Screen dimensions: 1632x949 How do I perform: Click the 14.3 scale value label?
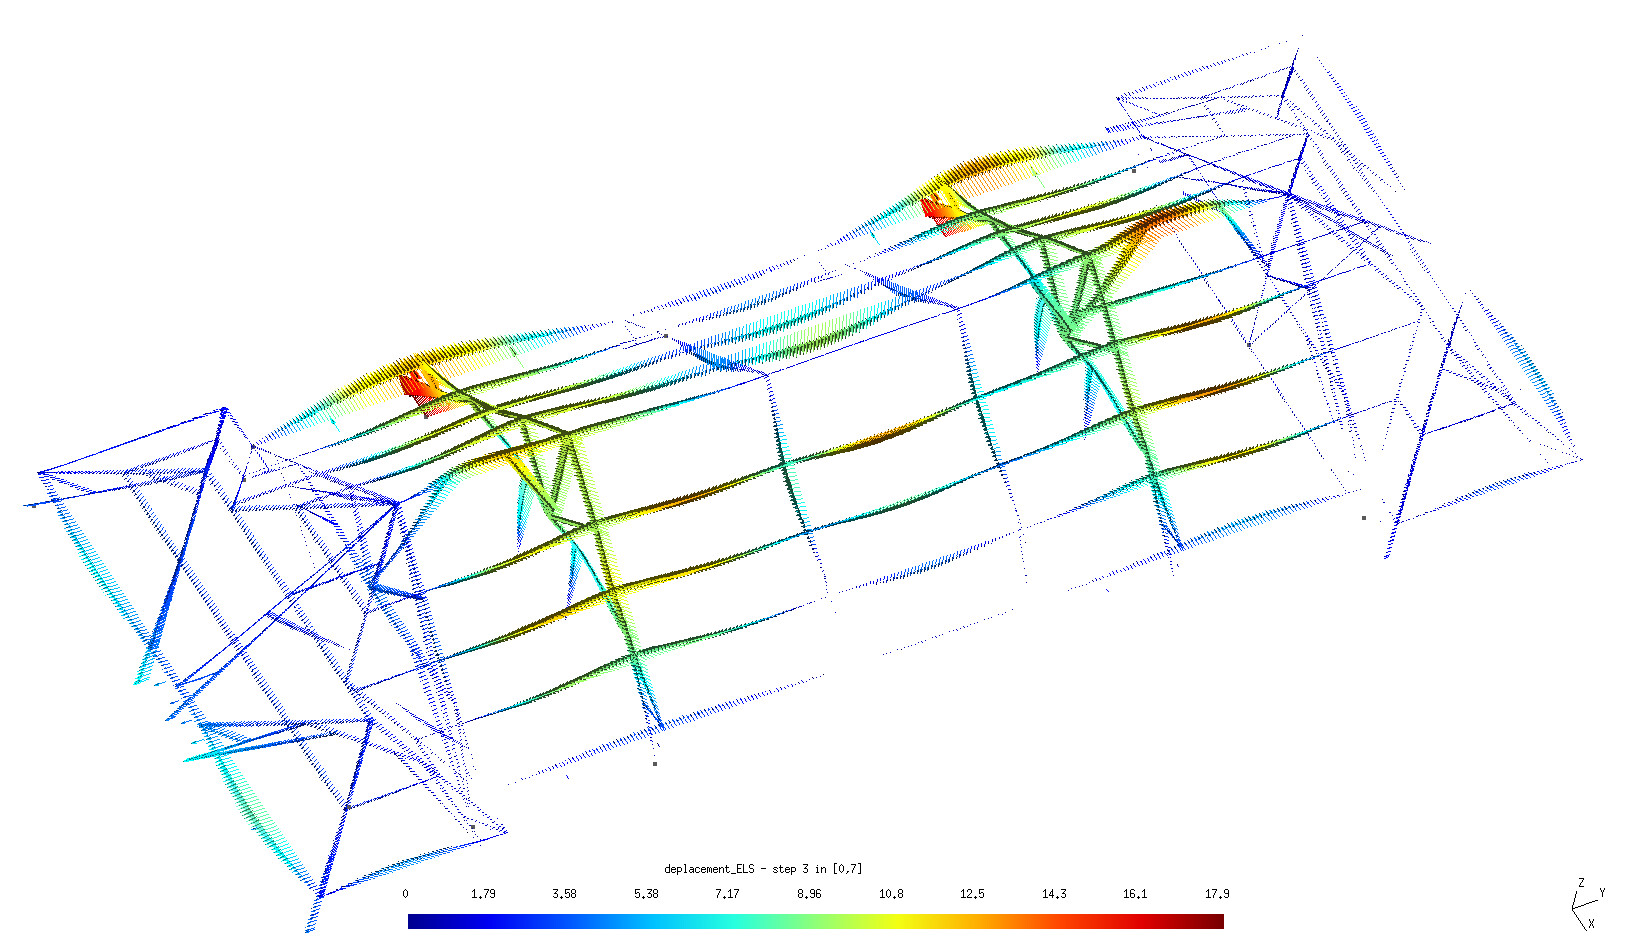click(1054, 894)
